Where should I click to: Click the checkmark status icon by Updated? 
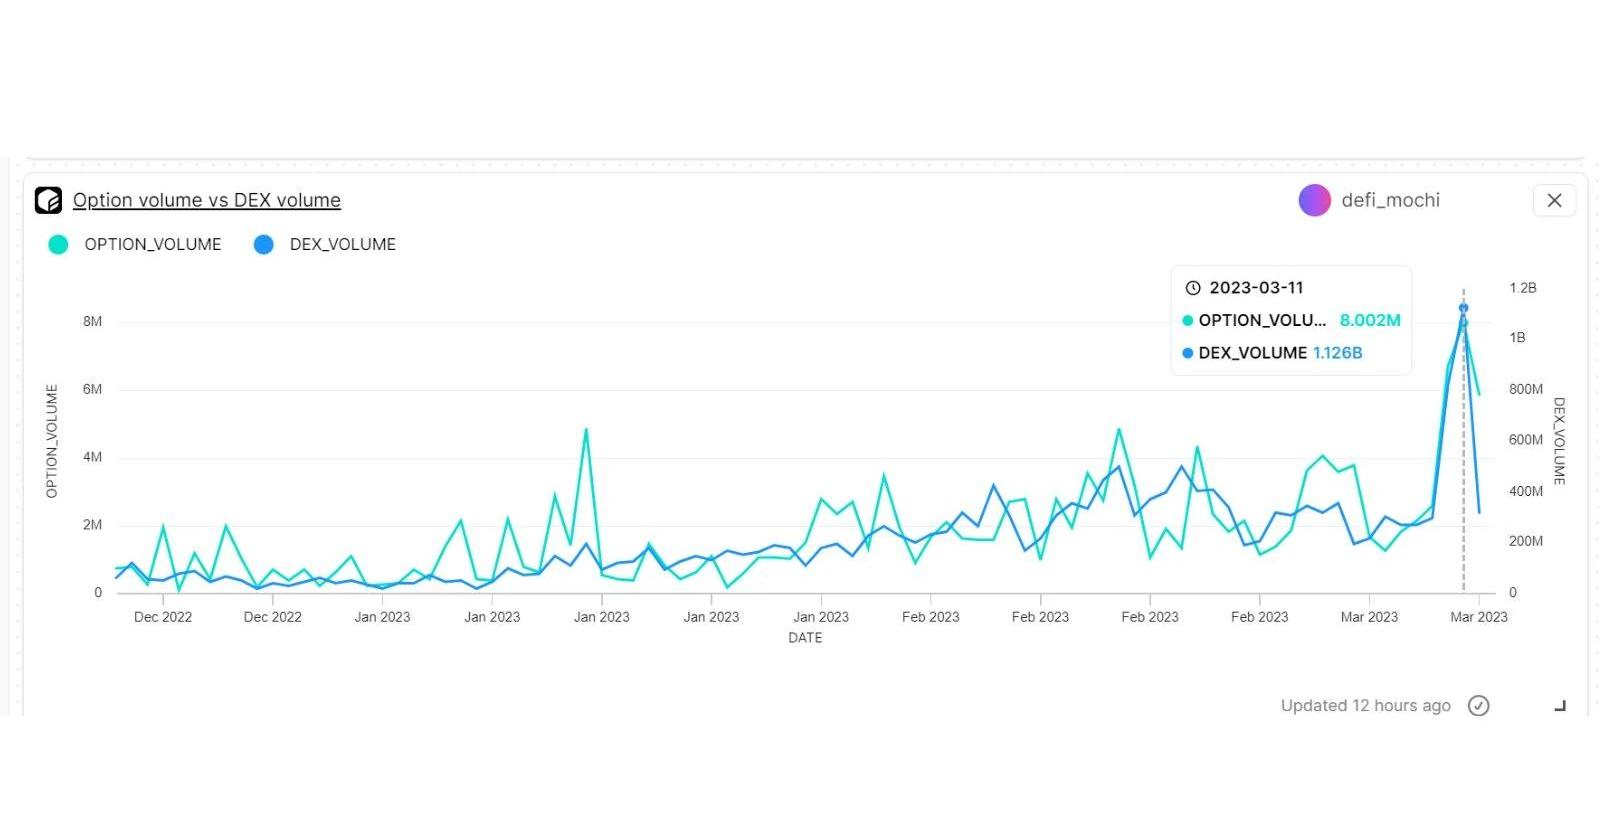point(1478,706)
